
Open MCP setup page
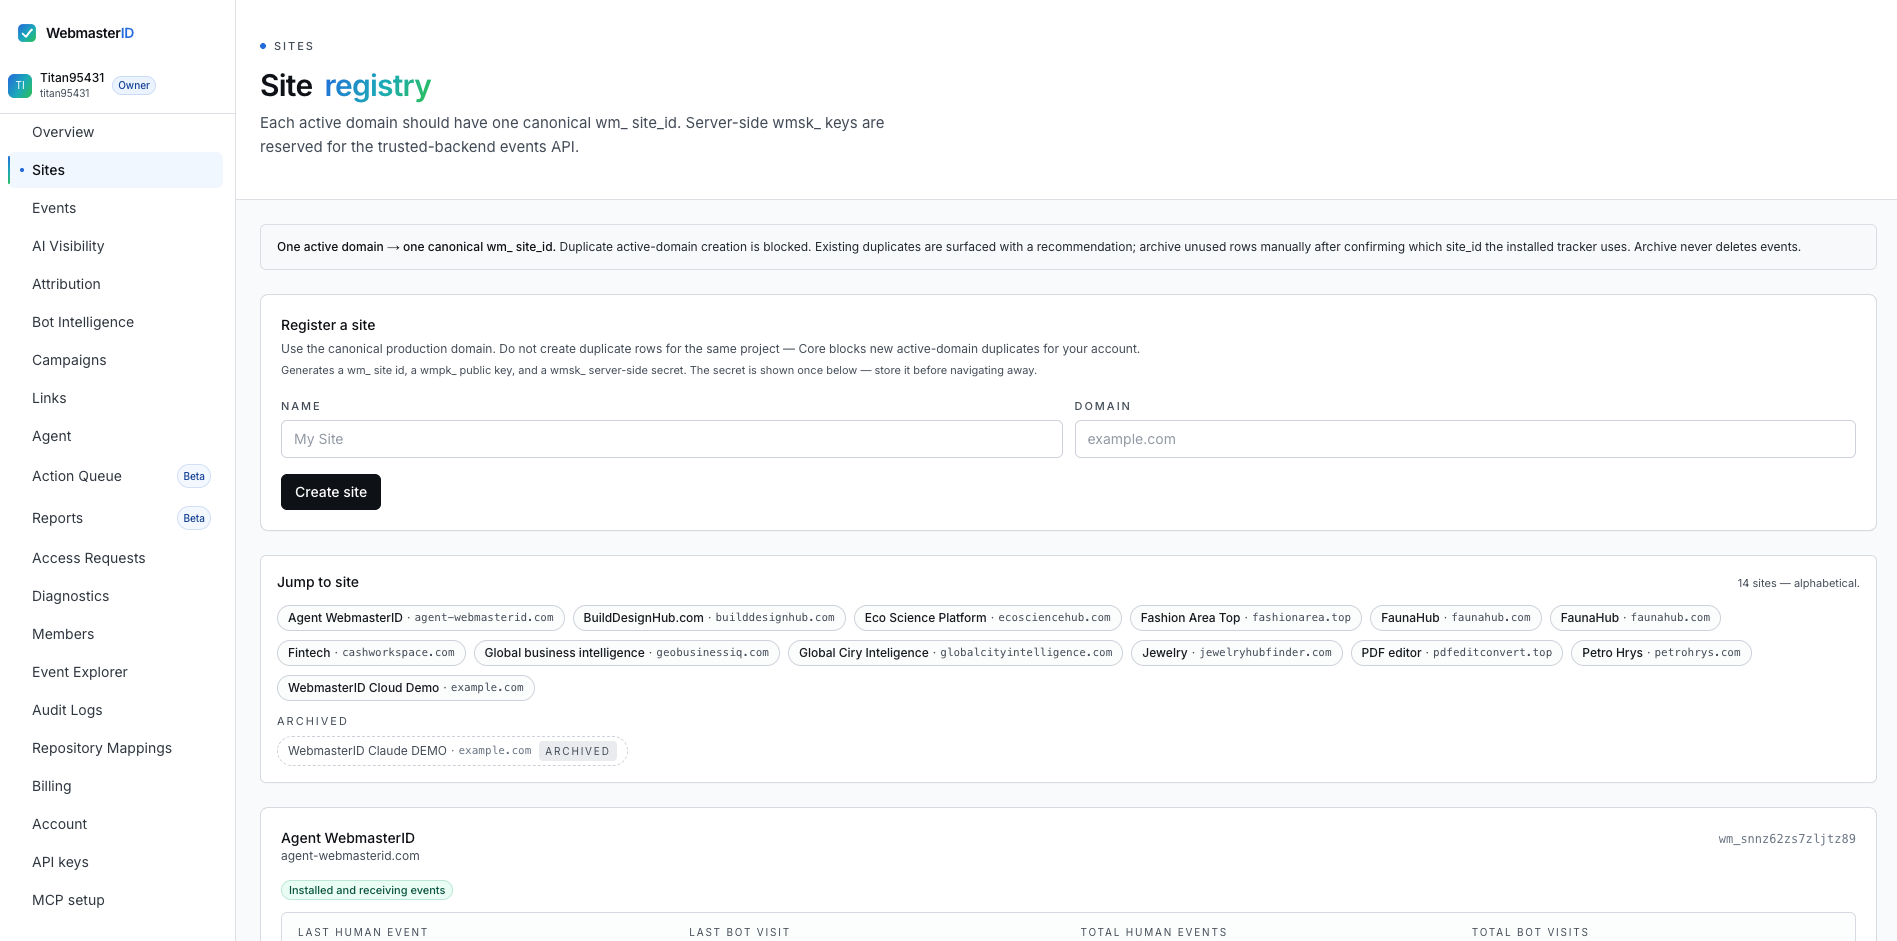115,900
